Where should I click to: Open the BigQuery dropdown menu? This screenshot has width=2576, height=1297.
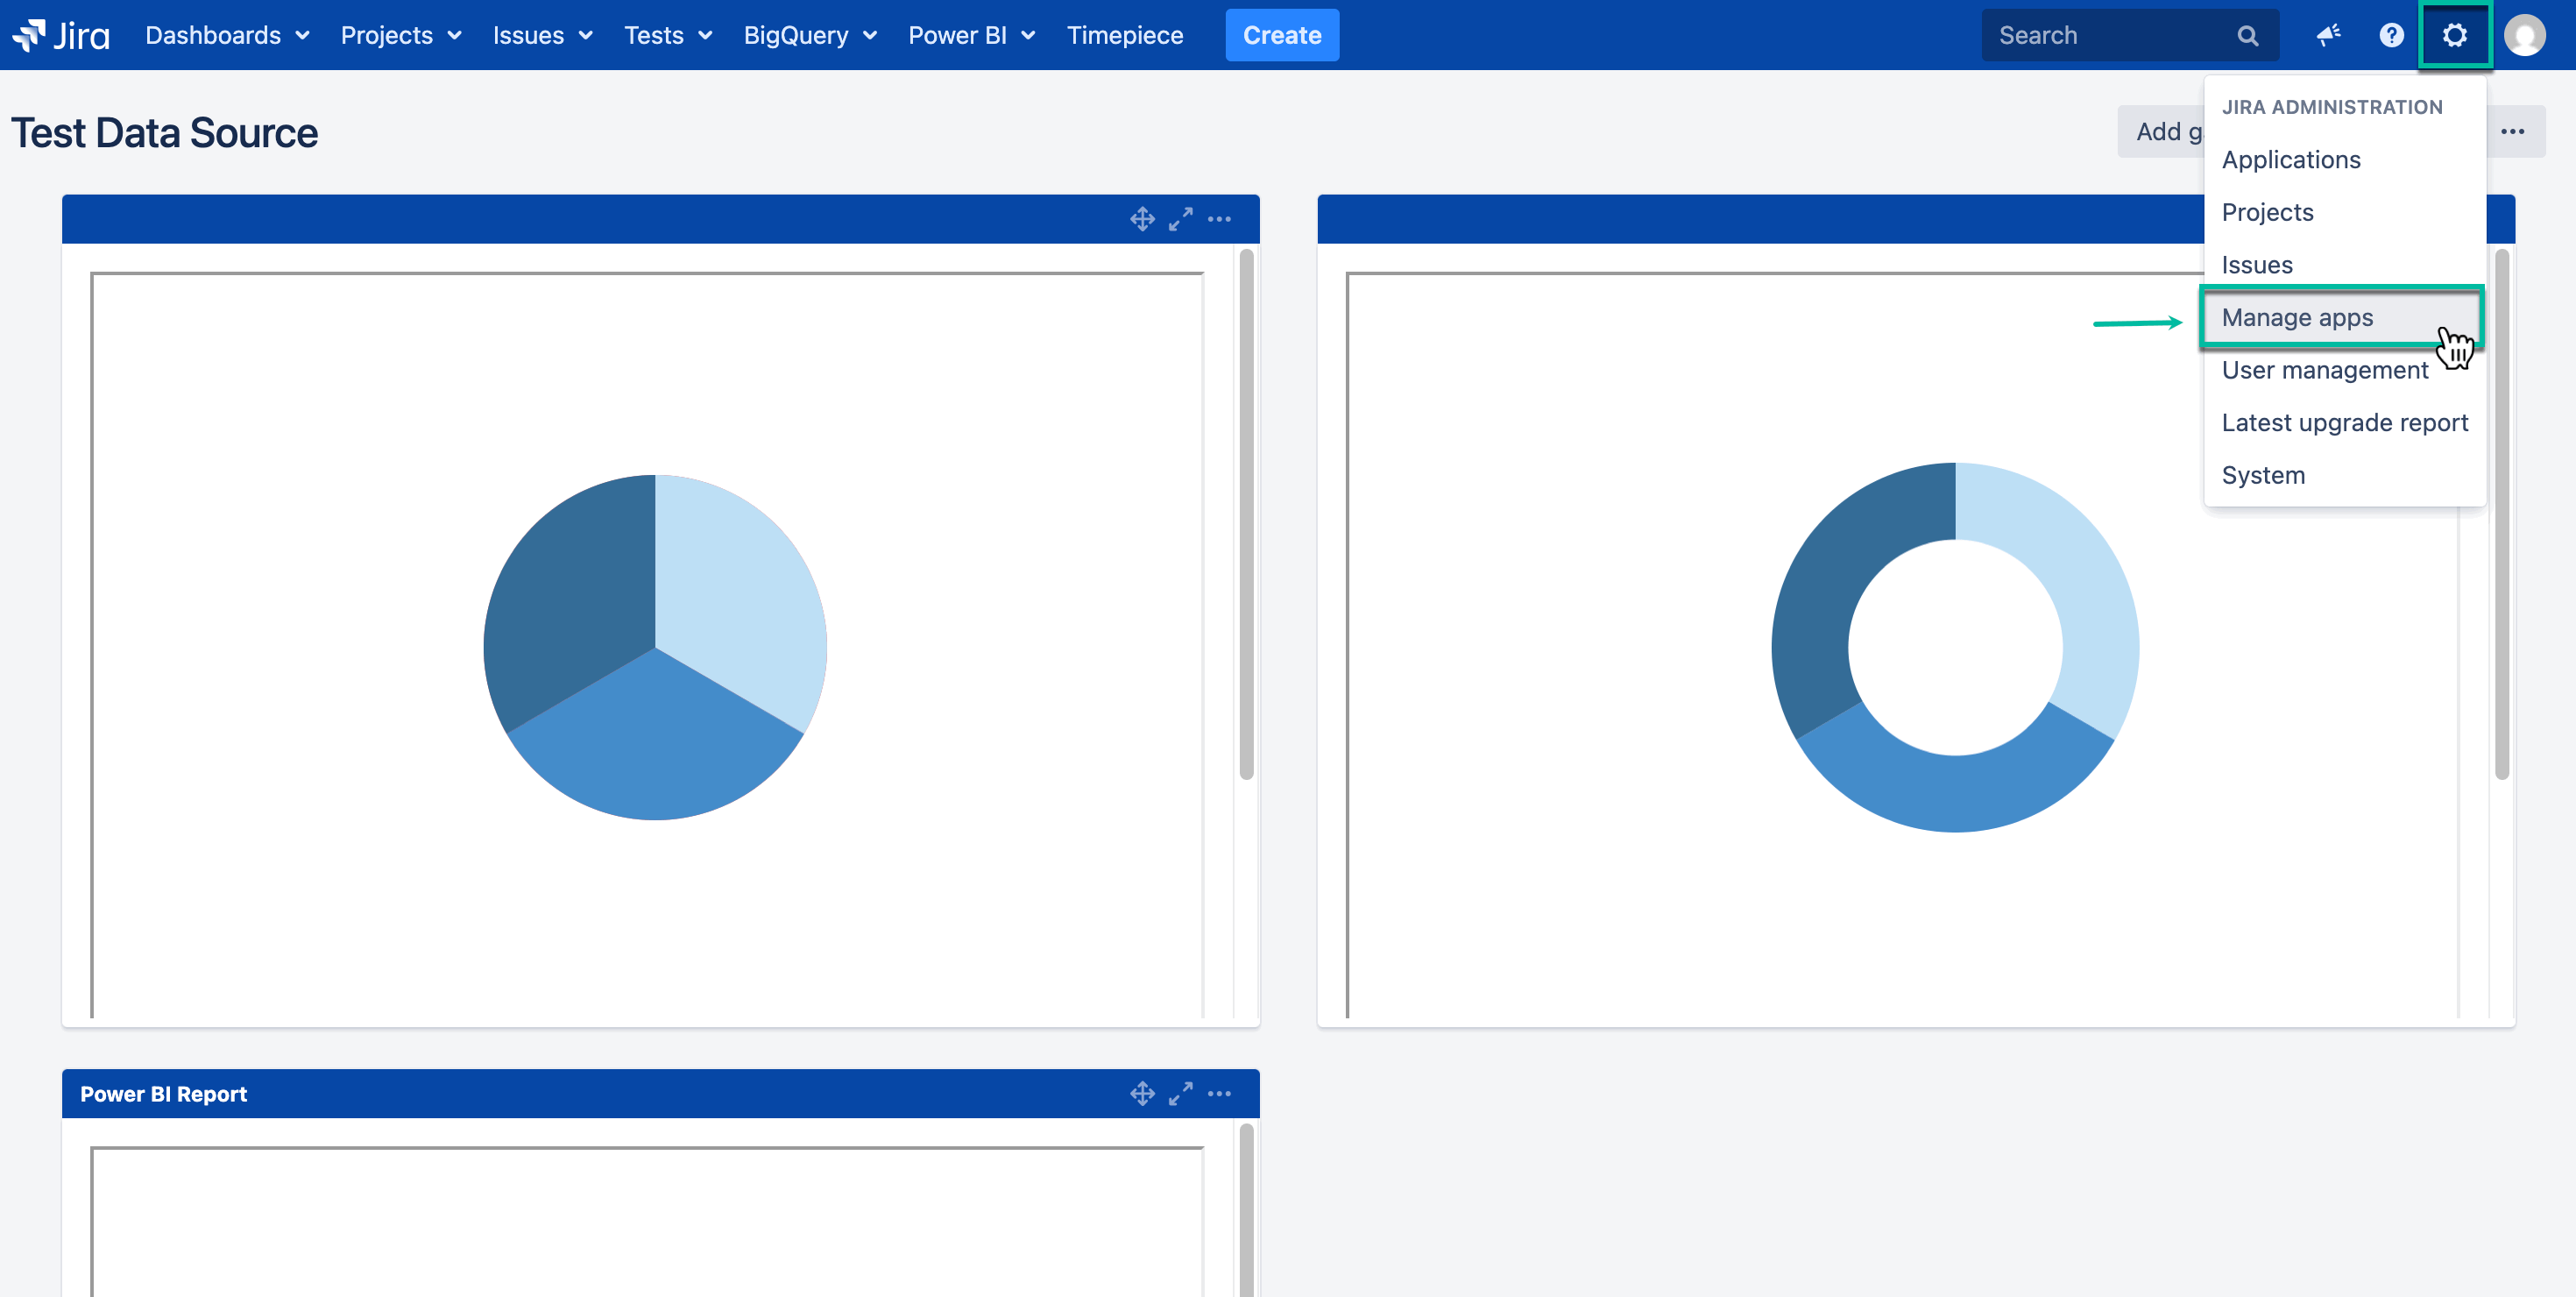810,35
